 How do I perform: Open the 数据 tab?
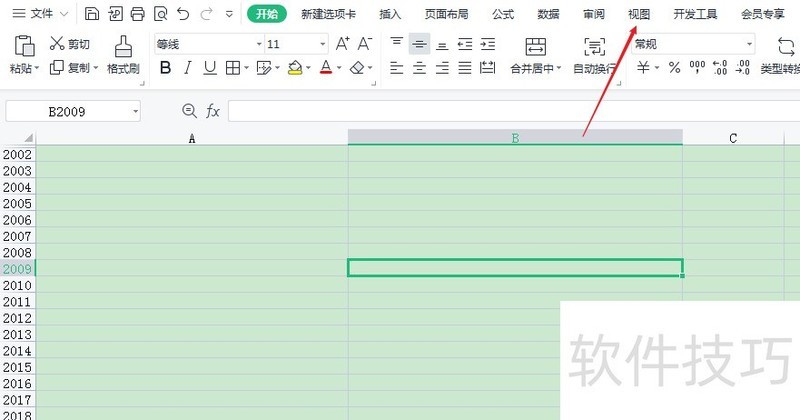click(x=548, y=14)
